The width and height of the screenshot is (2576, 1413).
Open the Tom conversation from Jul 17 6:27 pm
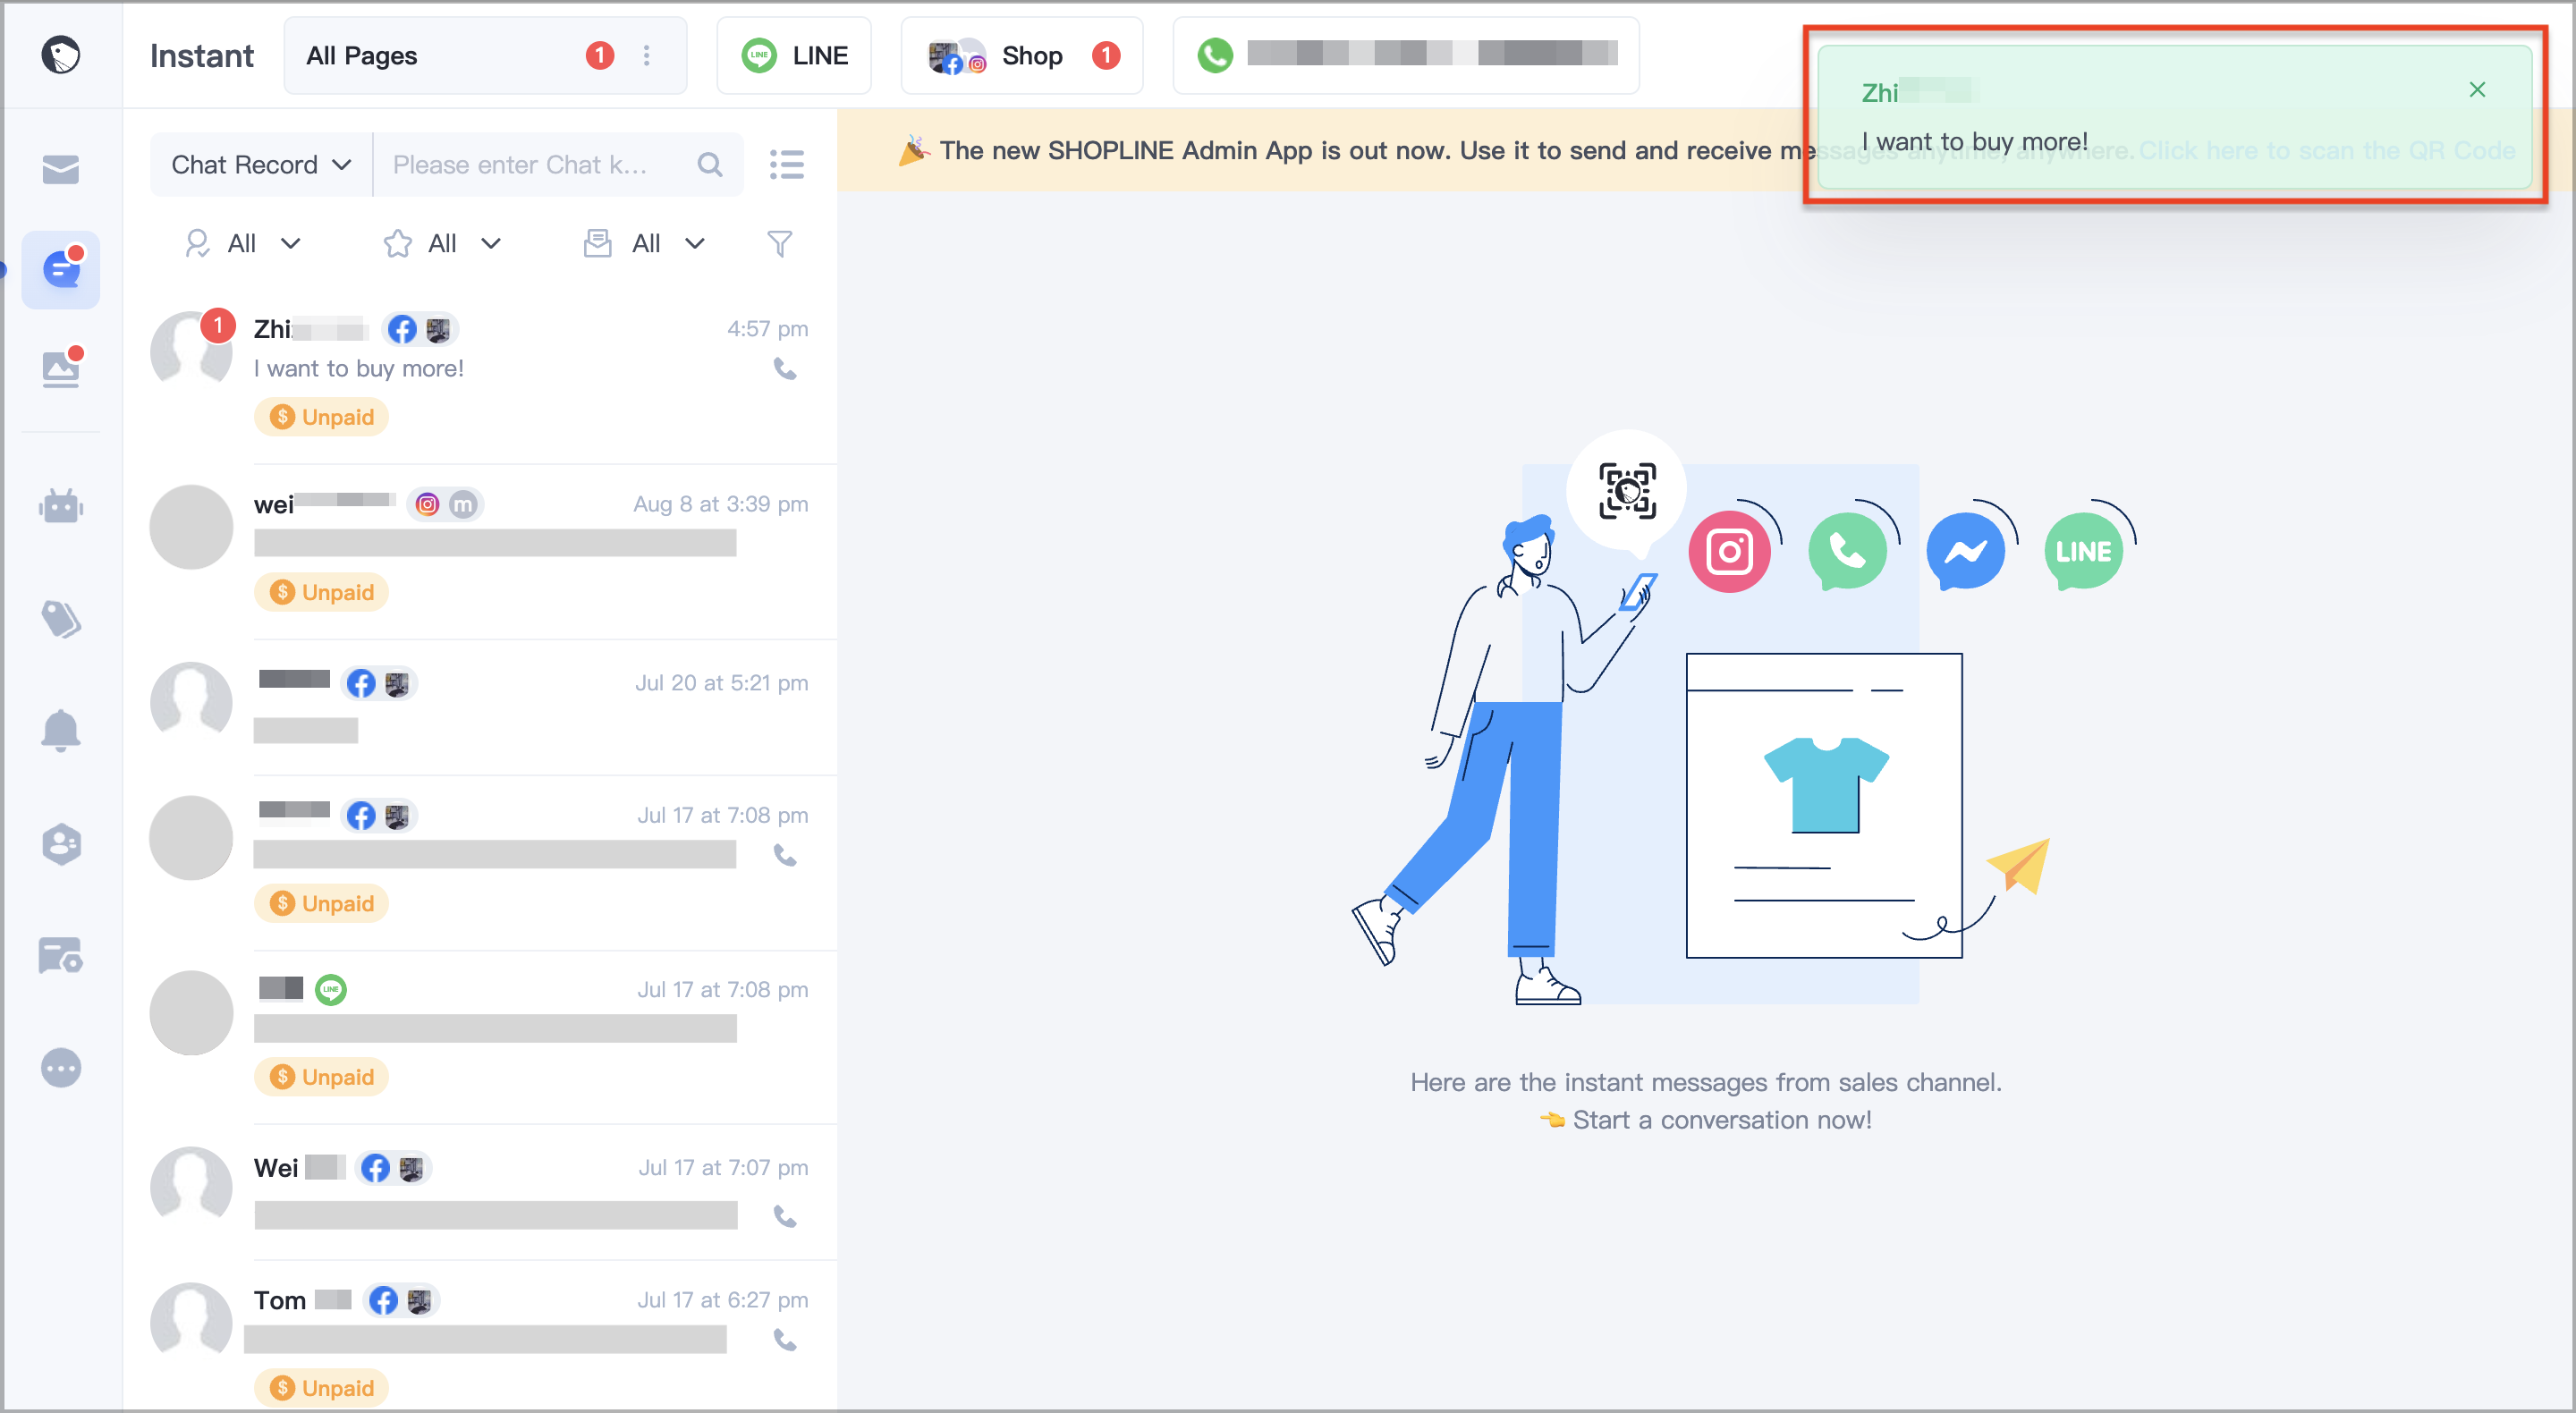point(480,1336)
